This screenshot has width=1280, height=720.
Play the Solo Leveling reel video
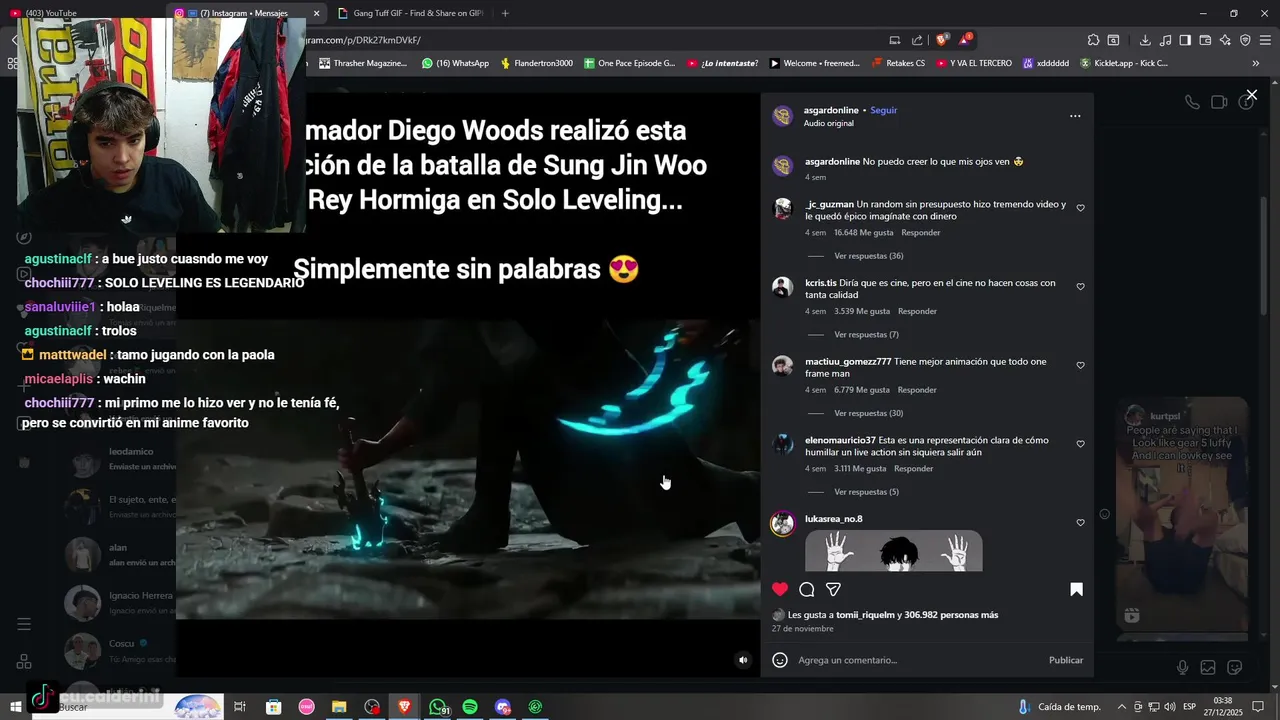pos(468,470)
